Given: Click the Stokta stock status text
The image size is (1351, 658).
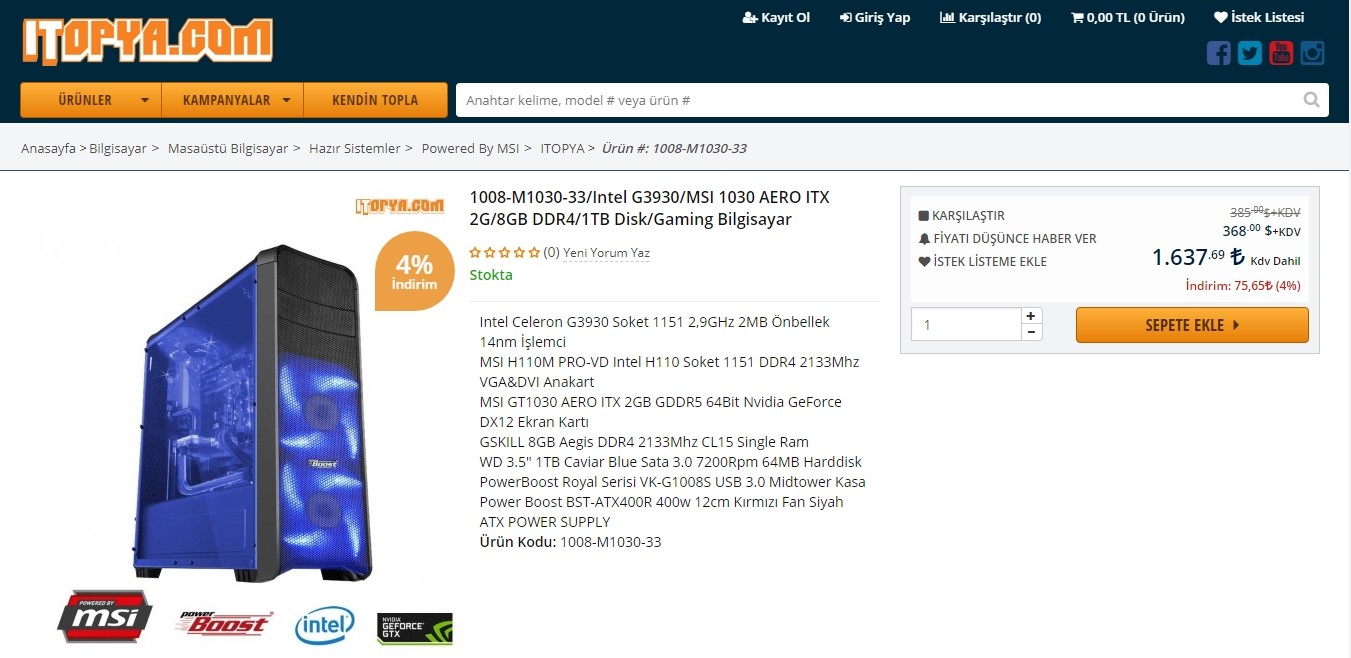Looking at the screenshot, I should click(x=491, y=275).
